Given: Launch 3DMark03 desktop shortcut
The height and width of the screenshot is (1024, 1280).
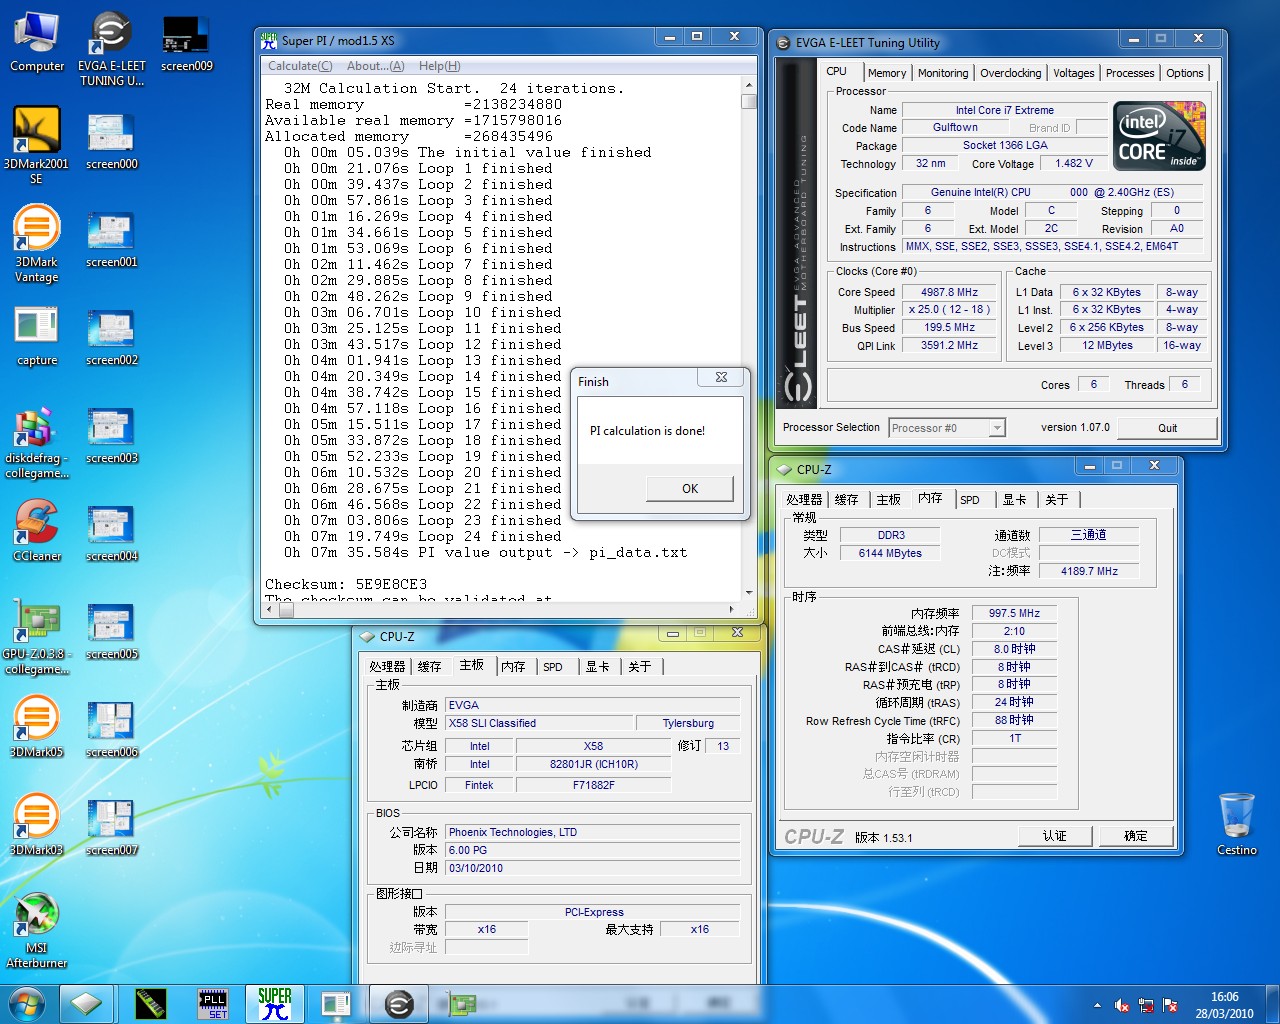Looking at the screenshot, I should pyautogui.click(x=36, y=824).
